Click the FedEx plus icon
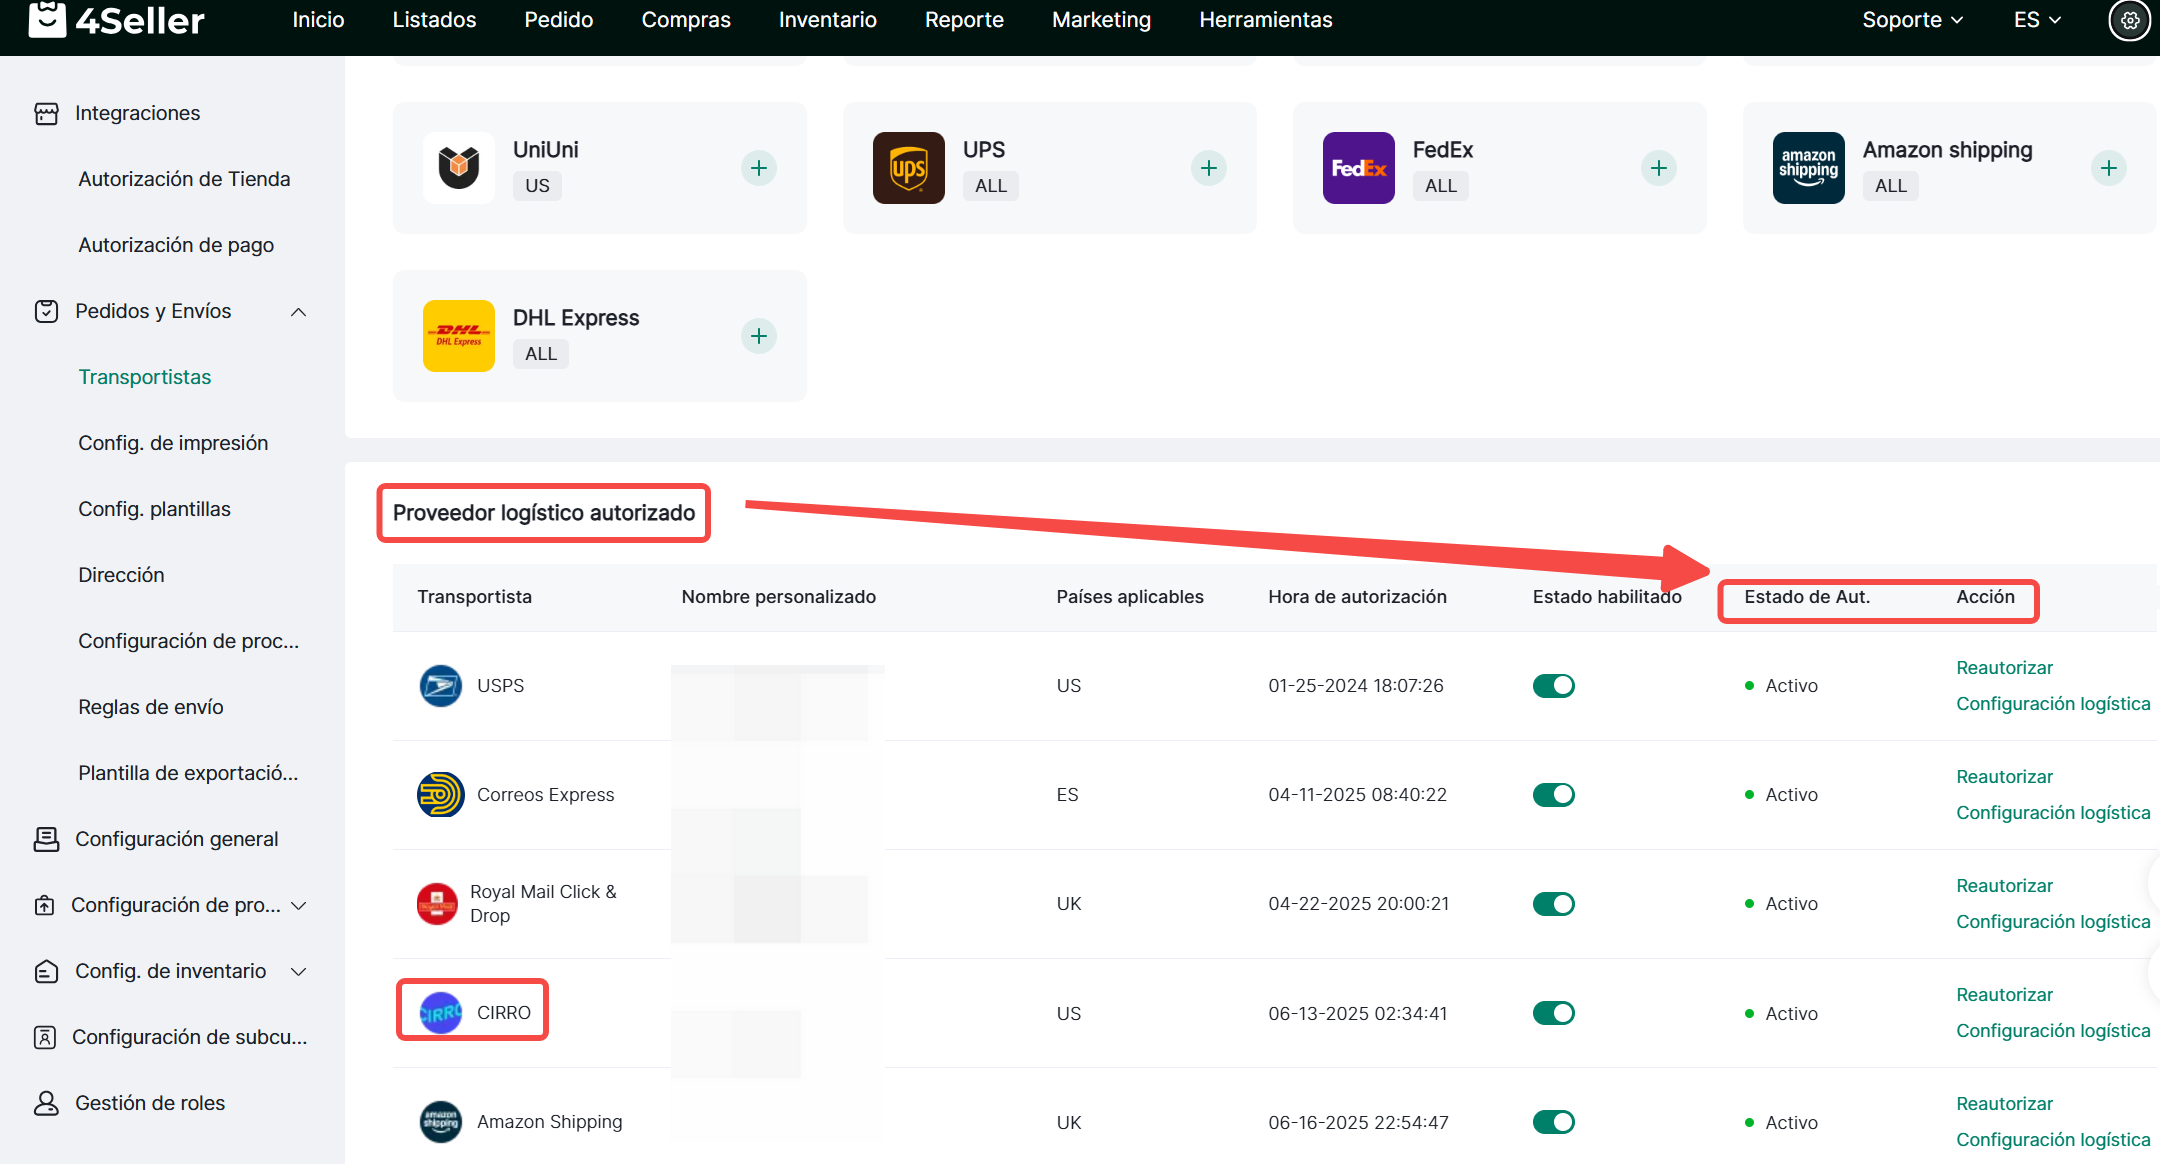The image size is (2160, 1164). point(1659,168)
